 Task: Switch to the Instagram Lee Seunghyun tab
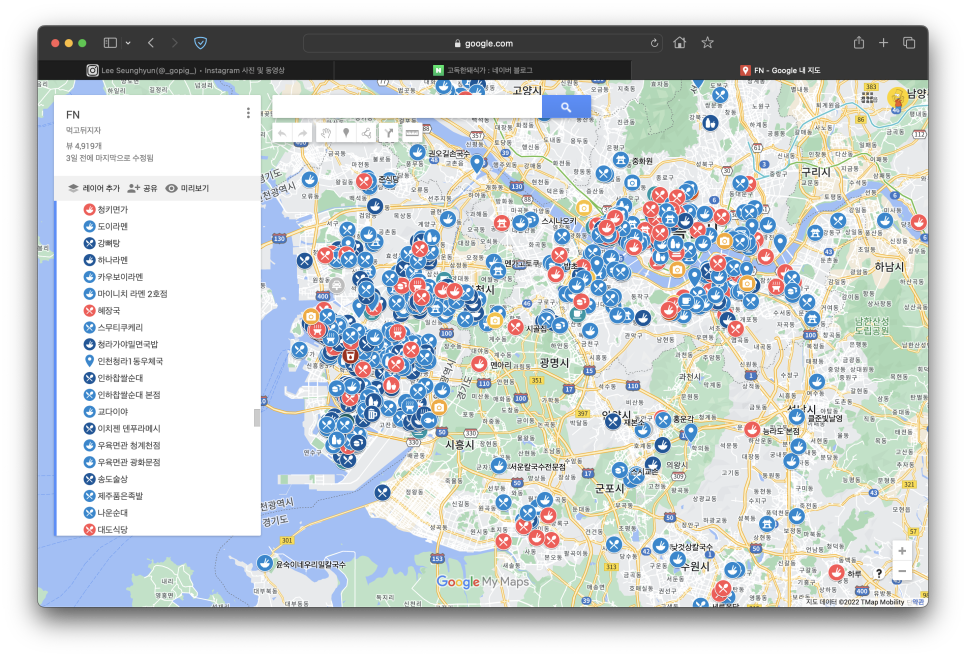185,70
